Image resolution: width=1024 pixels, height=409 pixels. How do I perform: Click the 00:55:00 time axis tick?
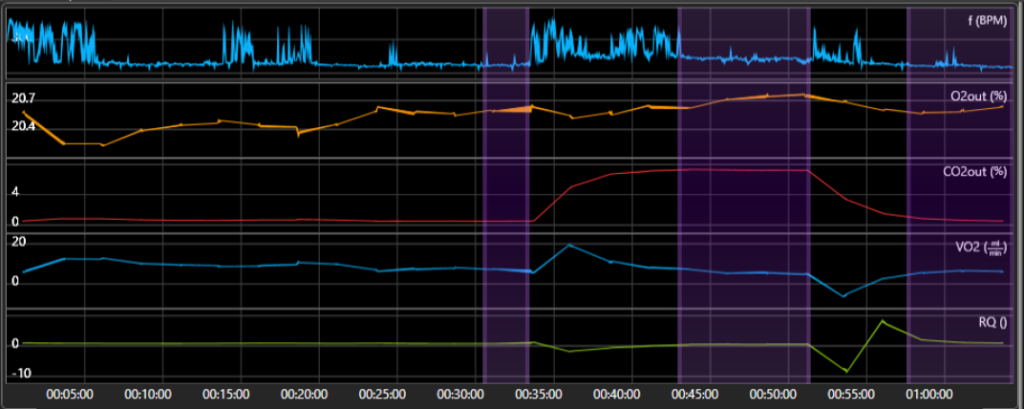coord(851,395)
